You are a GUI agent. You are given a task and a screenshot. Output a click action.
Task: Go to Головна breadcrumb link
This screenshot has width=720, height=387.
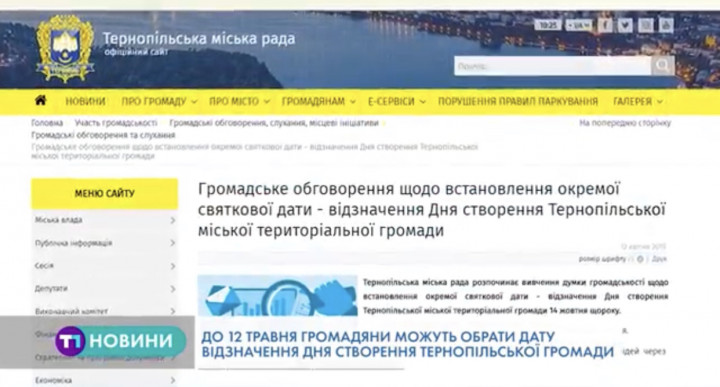pyautogui.click(x=47, y=123)
